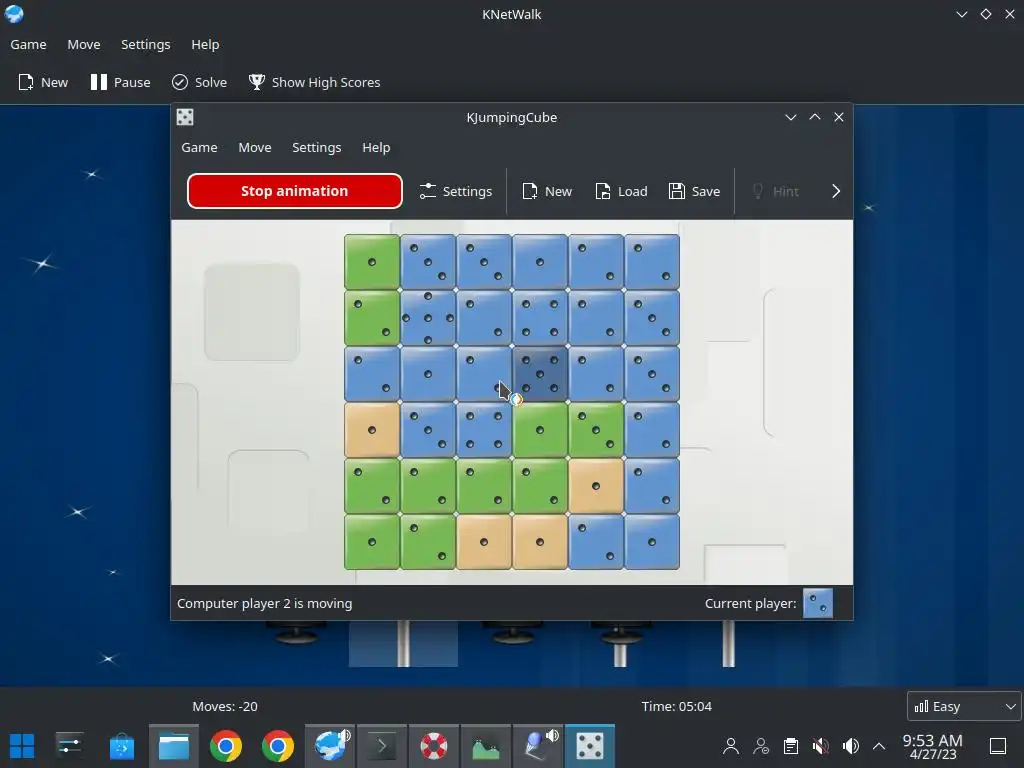The height and width of the screenshot is (768, 1024).
Task: Click the Moves: -20 status text
Action: [x=225, y=706]
